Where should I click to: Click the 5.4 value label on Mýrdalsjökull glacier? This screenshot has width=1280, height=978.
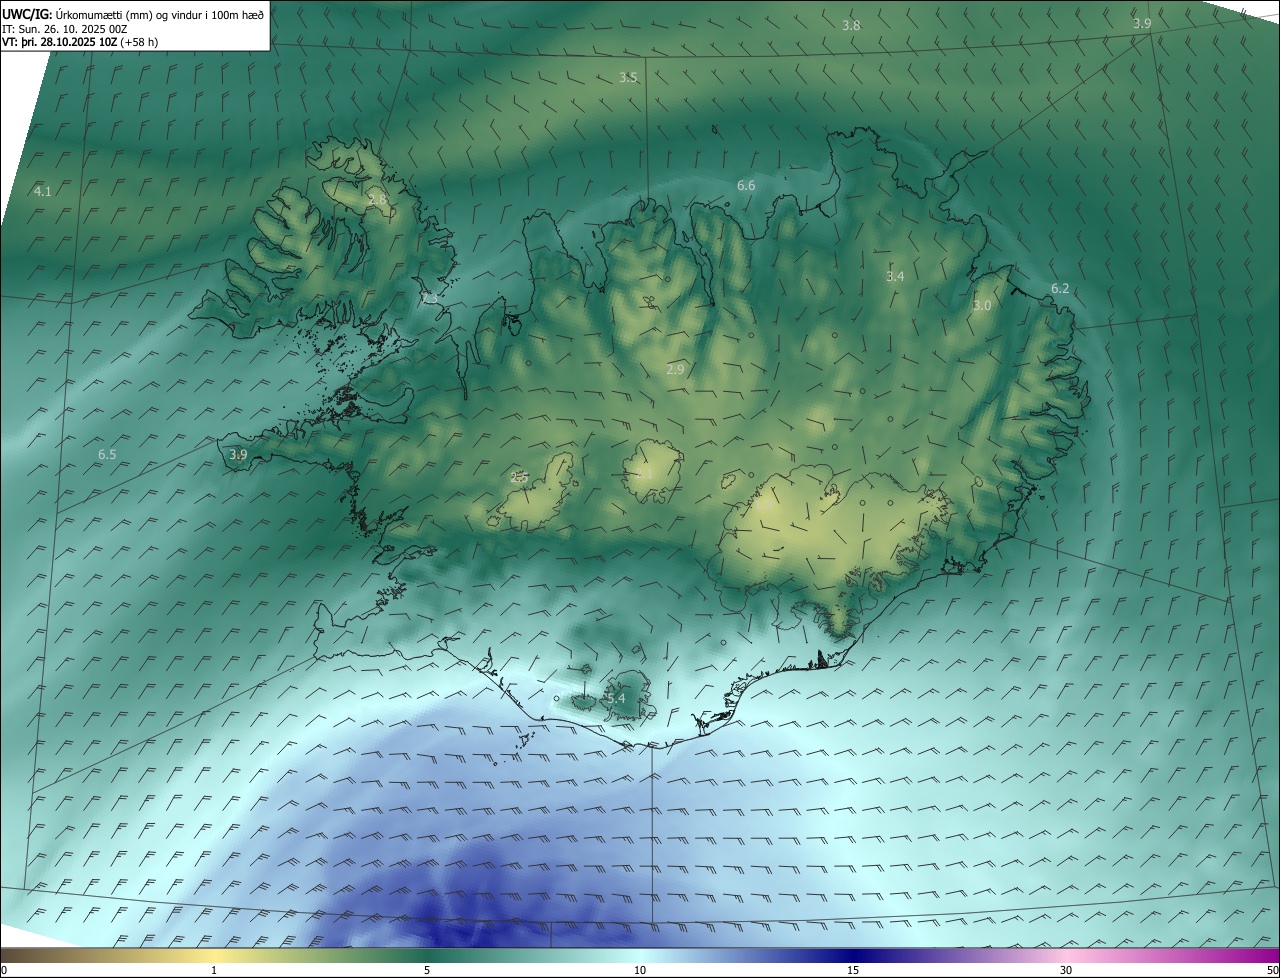(x=615, y=698)
